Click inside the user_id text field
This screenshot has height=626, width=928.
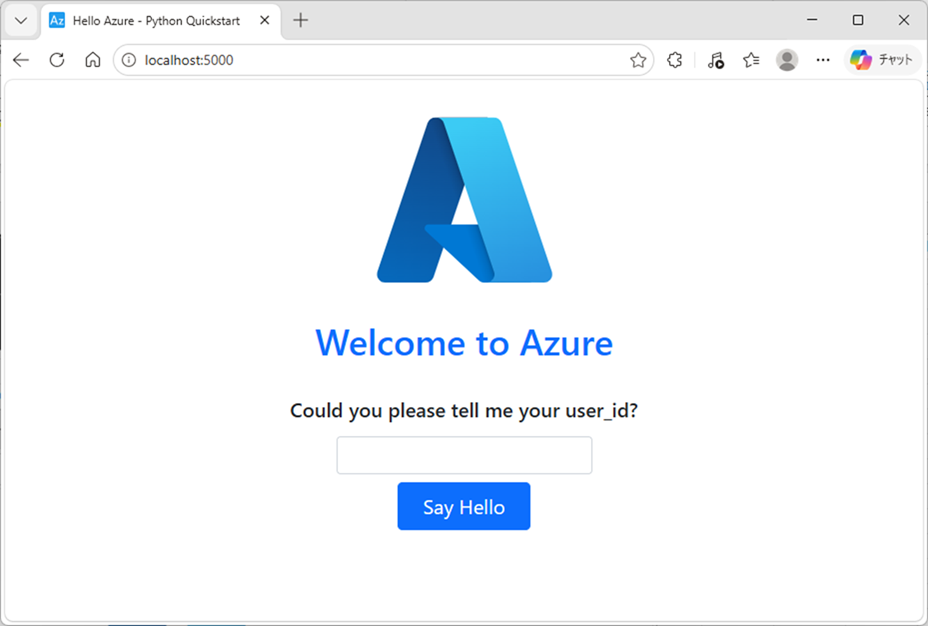pos(463,455)
